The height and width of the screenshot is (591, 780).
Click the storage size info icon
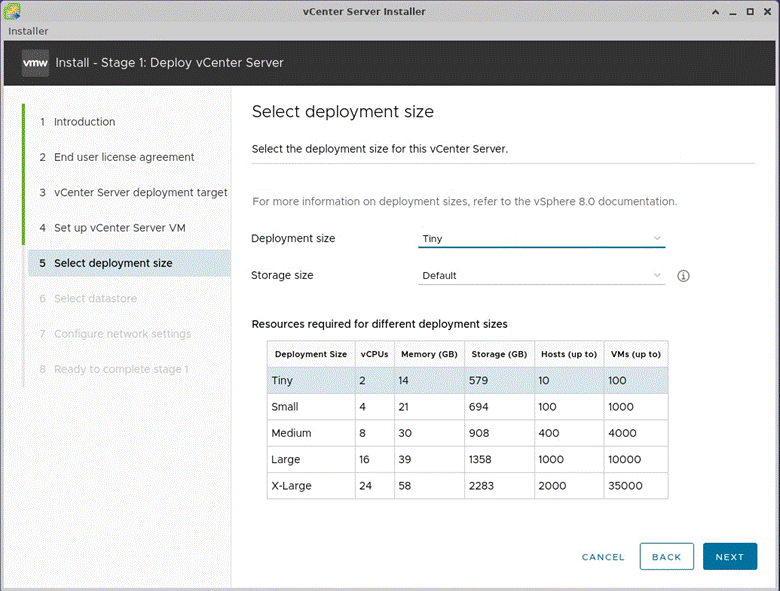[x=683, y=276]
